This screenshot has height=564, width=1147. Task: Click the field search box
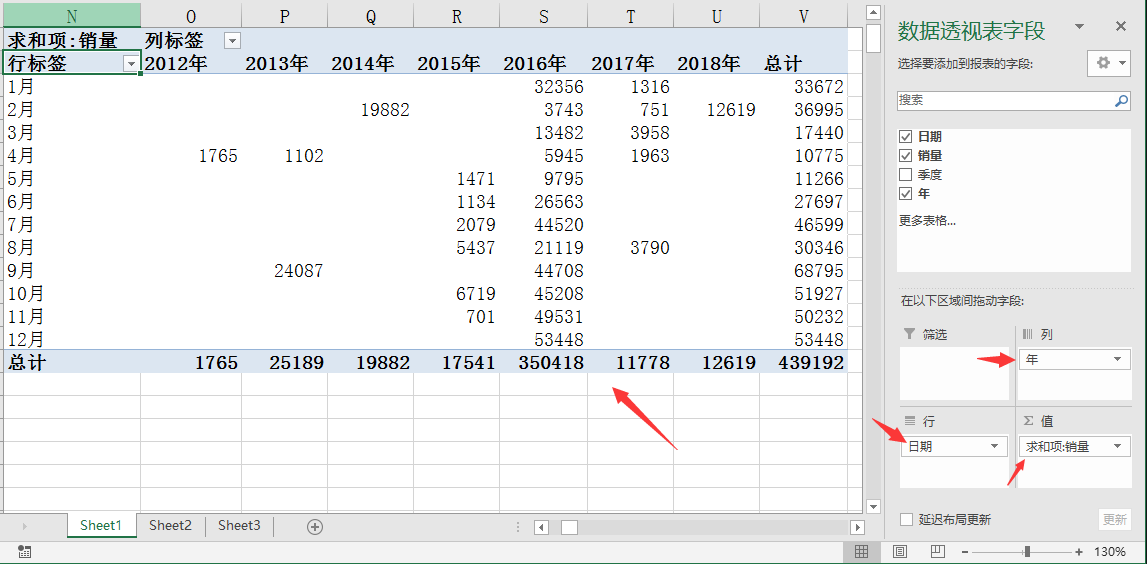1004,100
